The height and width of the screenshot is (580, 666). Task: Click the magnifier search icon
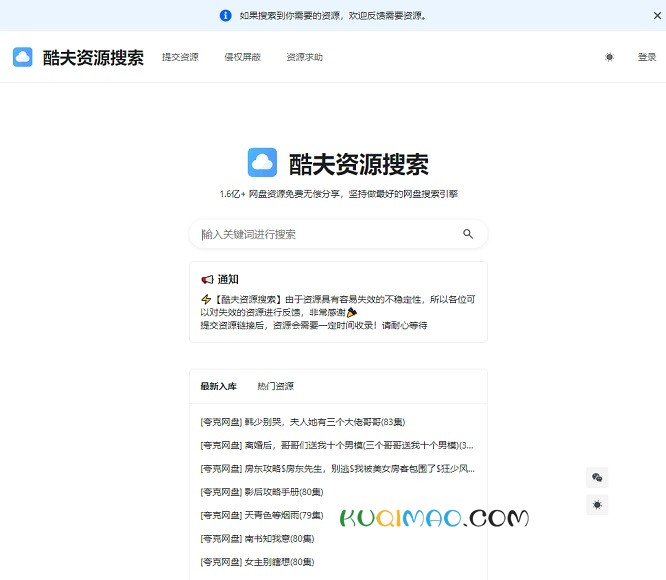point(468,234)
